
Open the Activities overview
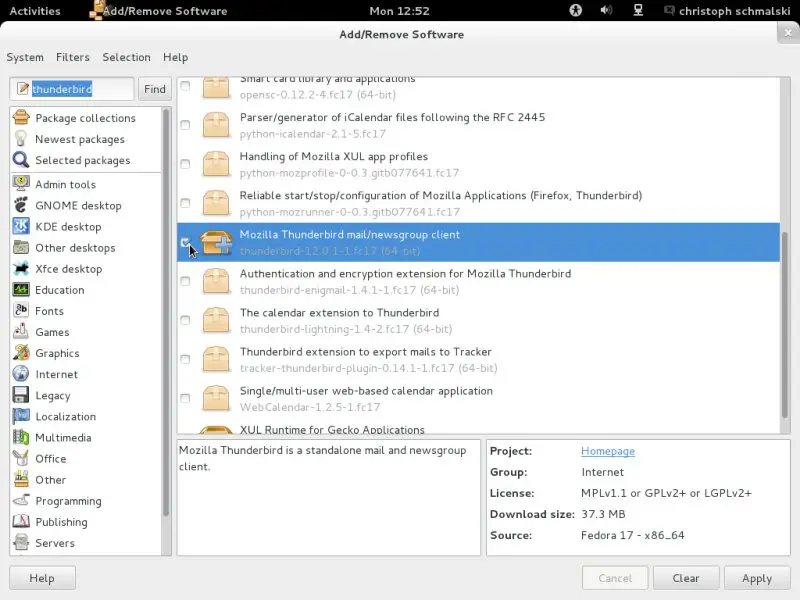(x=35, y=11)
